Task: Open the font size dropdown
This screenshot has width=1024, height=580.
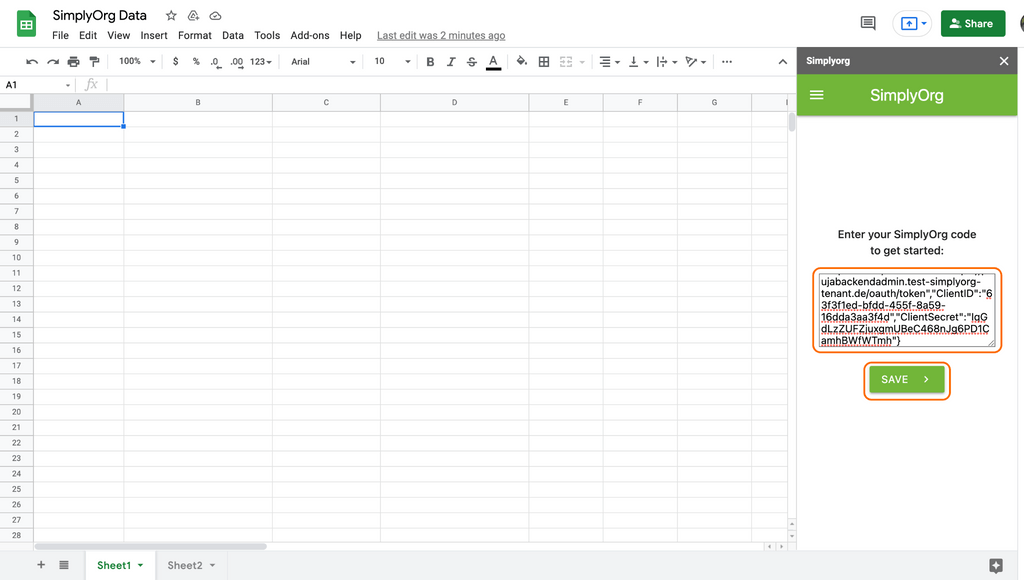Action: (x=392, y=61)
